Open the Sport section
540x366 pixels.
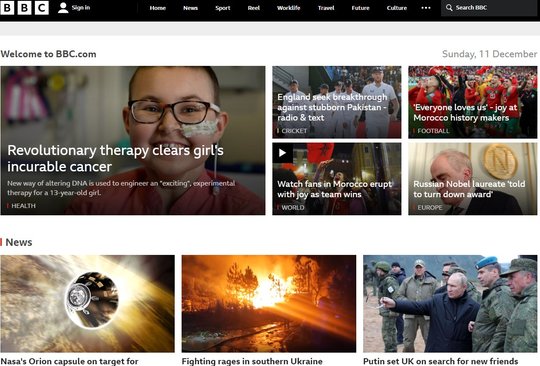223,8
